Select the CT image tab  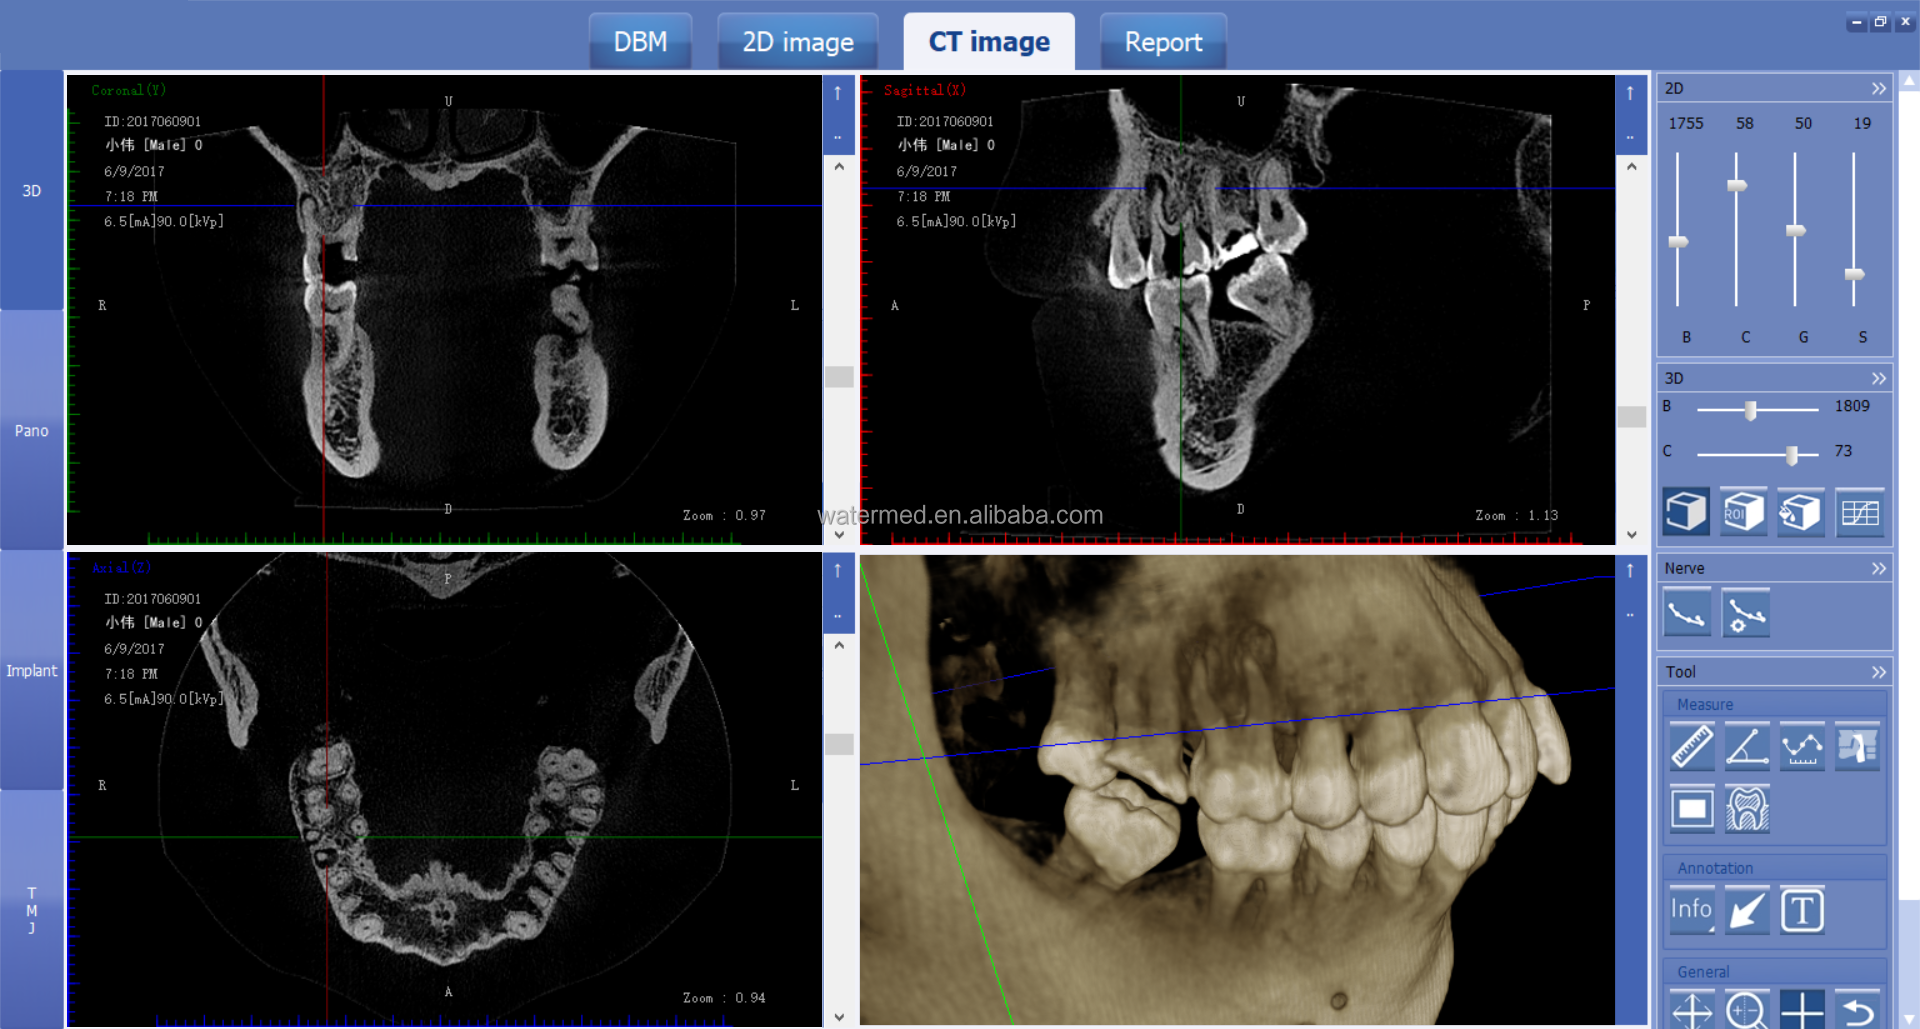click(989, 42)
